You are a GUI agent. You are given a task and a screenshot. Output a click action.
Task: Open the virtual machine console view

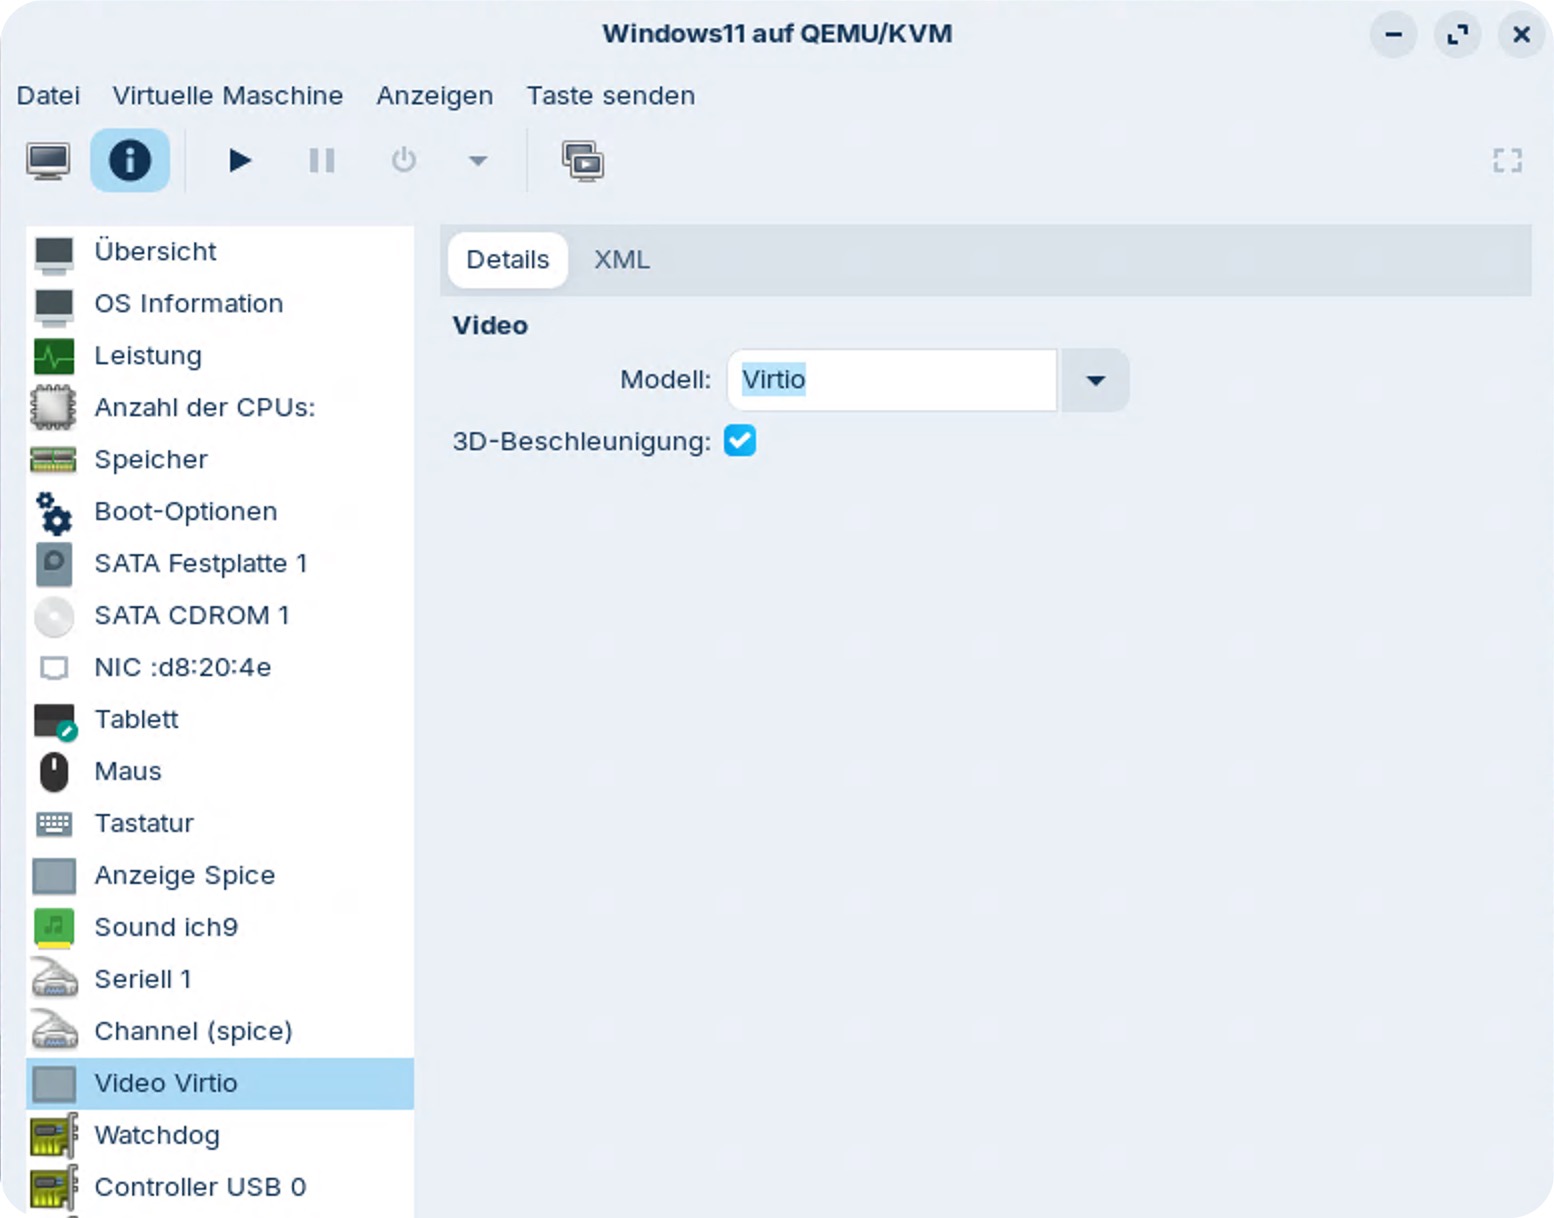point(47,159)
